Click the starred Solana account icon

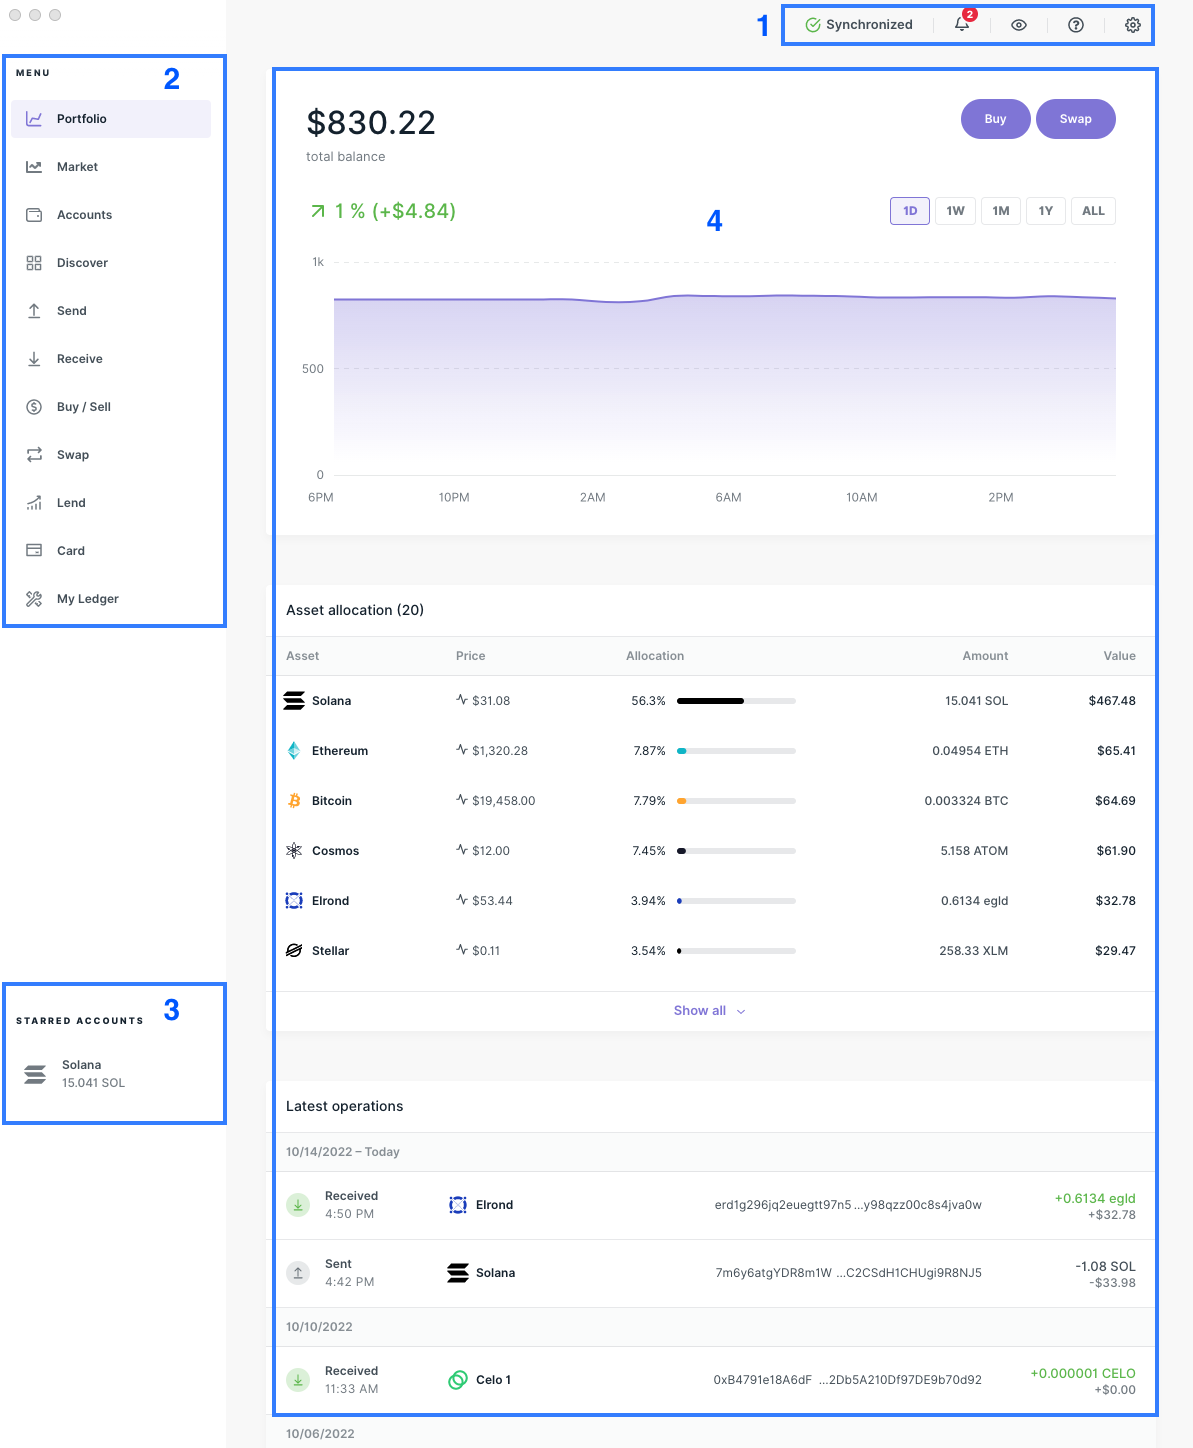point(35,1075)
